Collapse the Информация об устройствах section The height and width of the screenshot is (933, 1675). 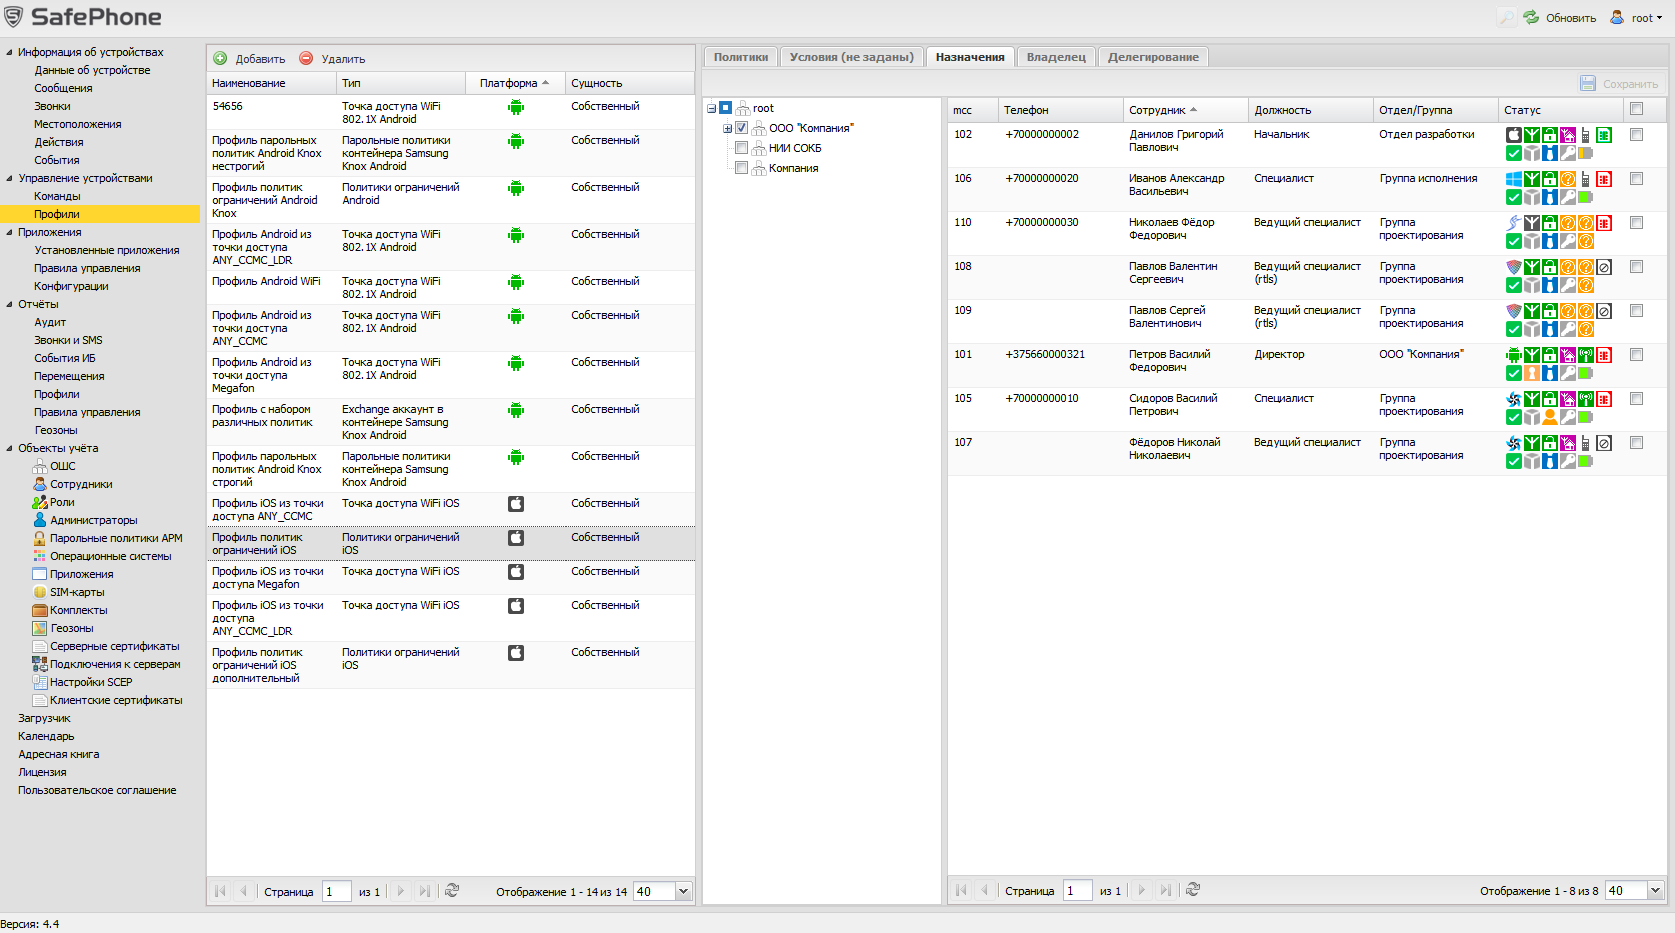point(9,52)
